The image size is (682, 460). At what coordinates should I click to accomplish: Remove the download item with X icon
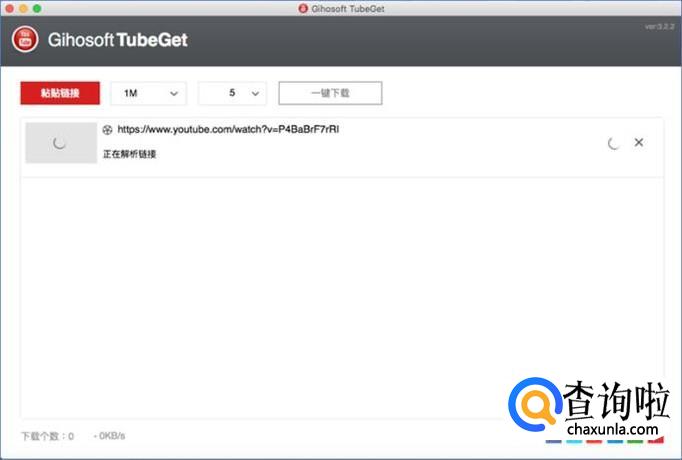pyautogui.click(x=639, y=142)
